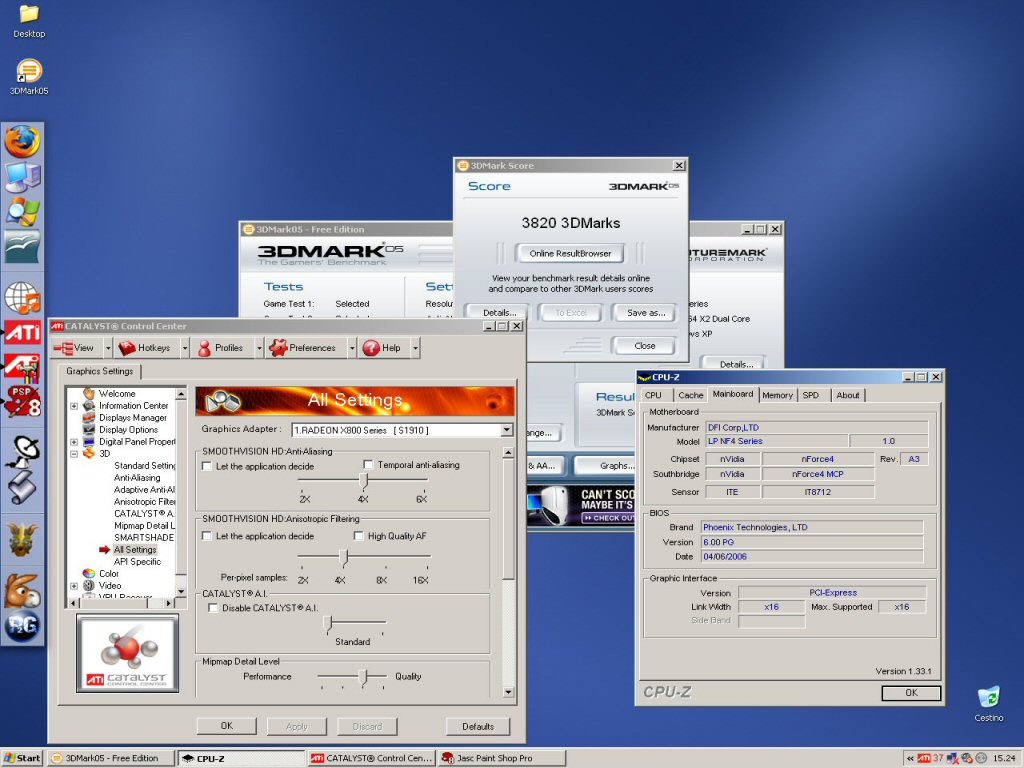The width and height of the screenshot is (1024, 768).
Task: Select Display Options tree item
Action: tap(128, 430)
